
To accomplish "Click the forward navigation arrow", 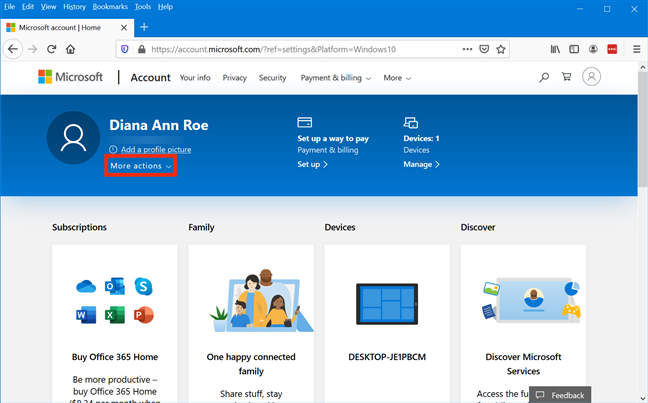I will [32, 49].
